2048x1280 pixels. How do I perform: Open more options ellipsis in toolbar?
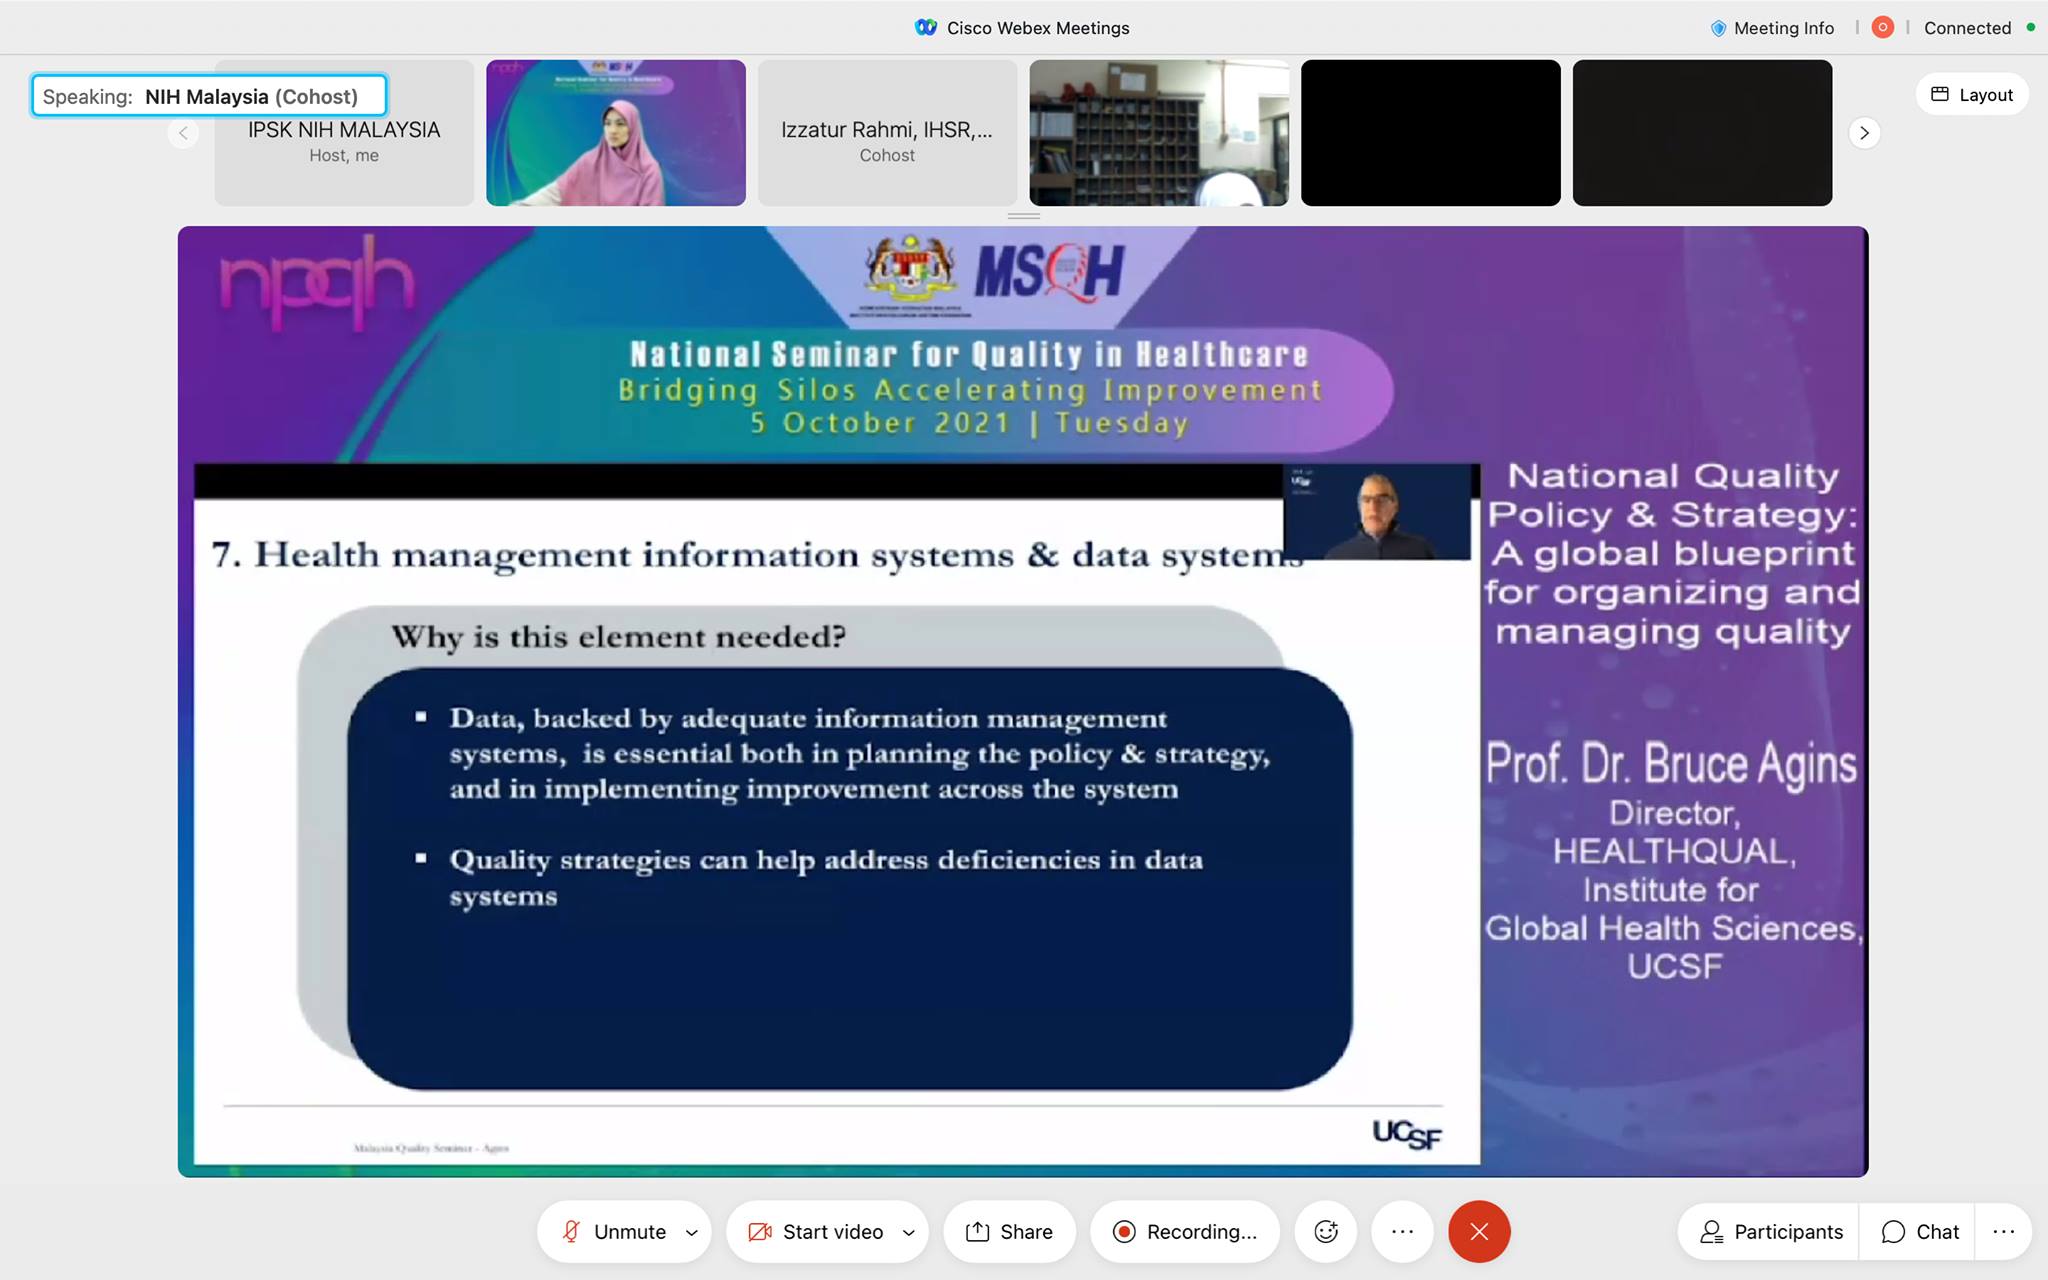(x=1402, y=1232)
